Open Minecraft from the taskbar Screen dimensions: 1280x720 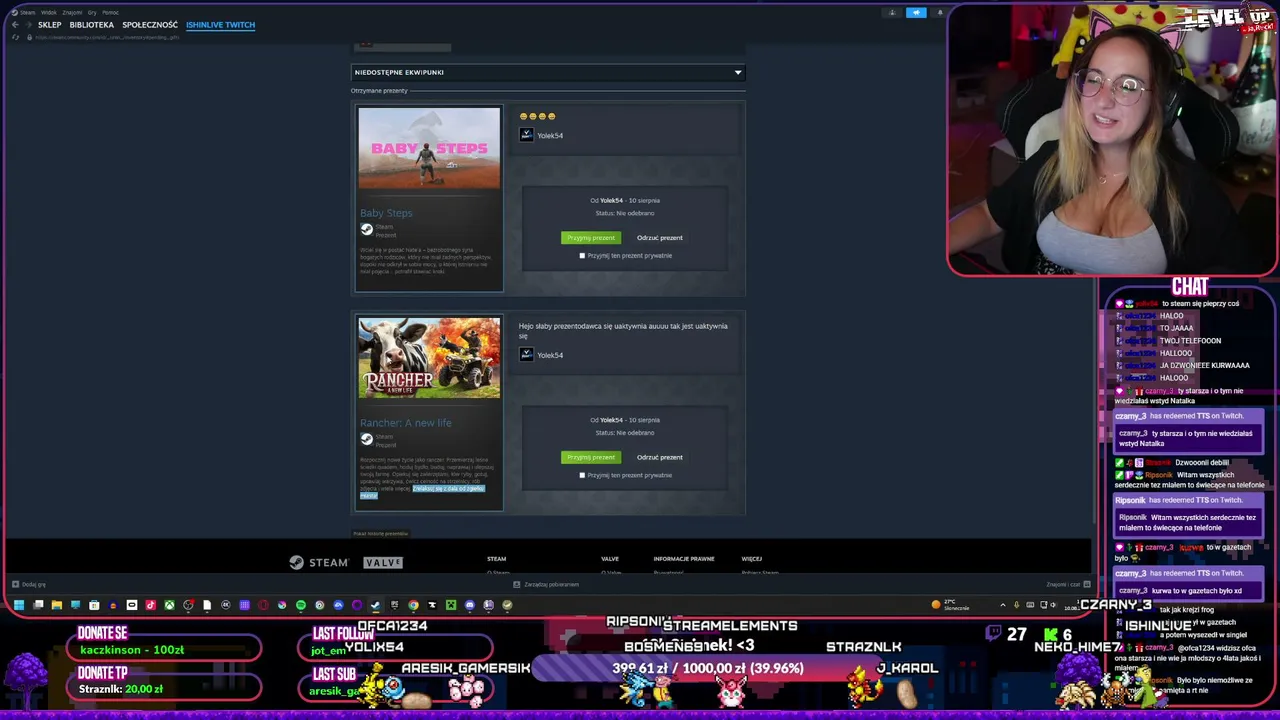(451, 605)
